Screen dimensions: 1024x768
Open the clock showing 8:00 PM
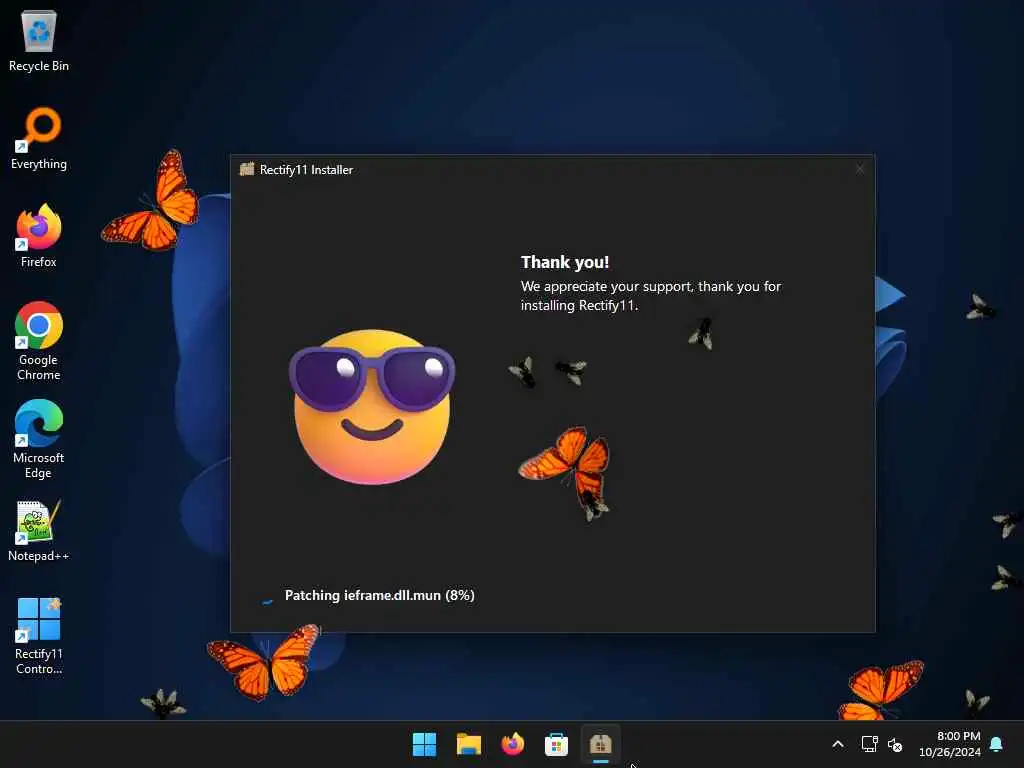950,744
